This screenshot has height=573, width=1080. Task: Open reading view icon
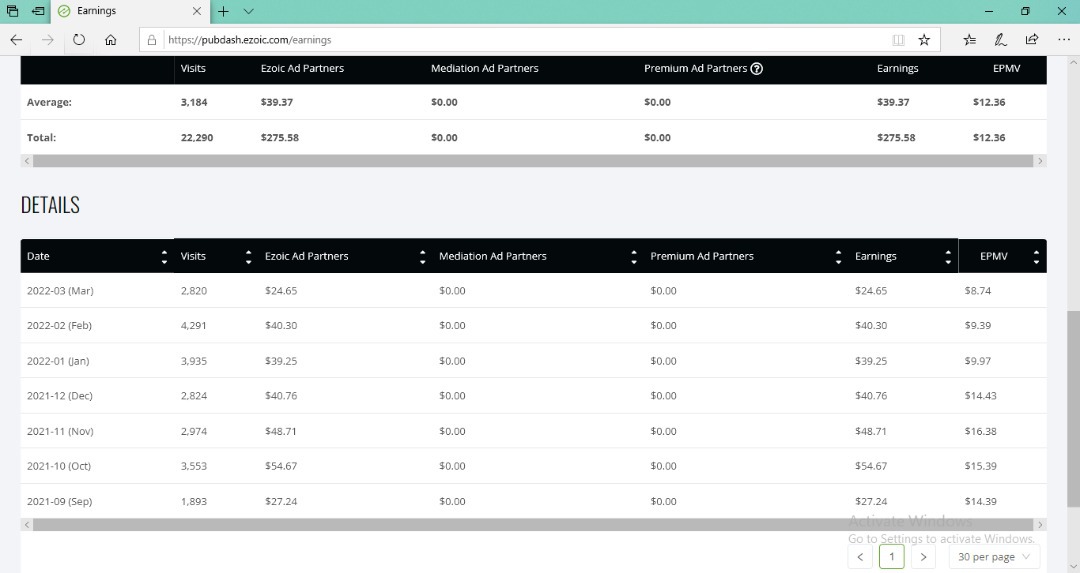point(898,40)
